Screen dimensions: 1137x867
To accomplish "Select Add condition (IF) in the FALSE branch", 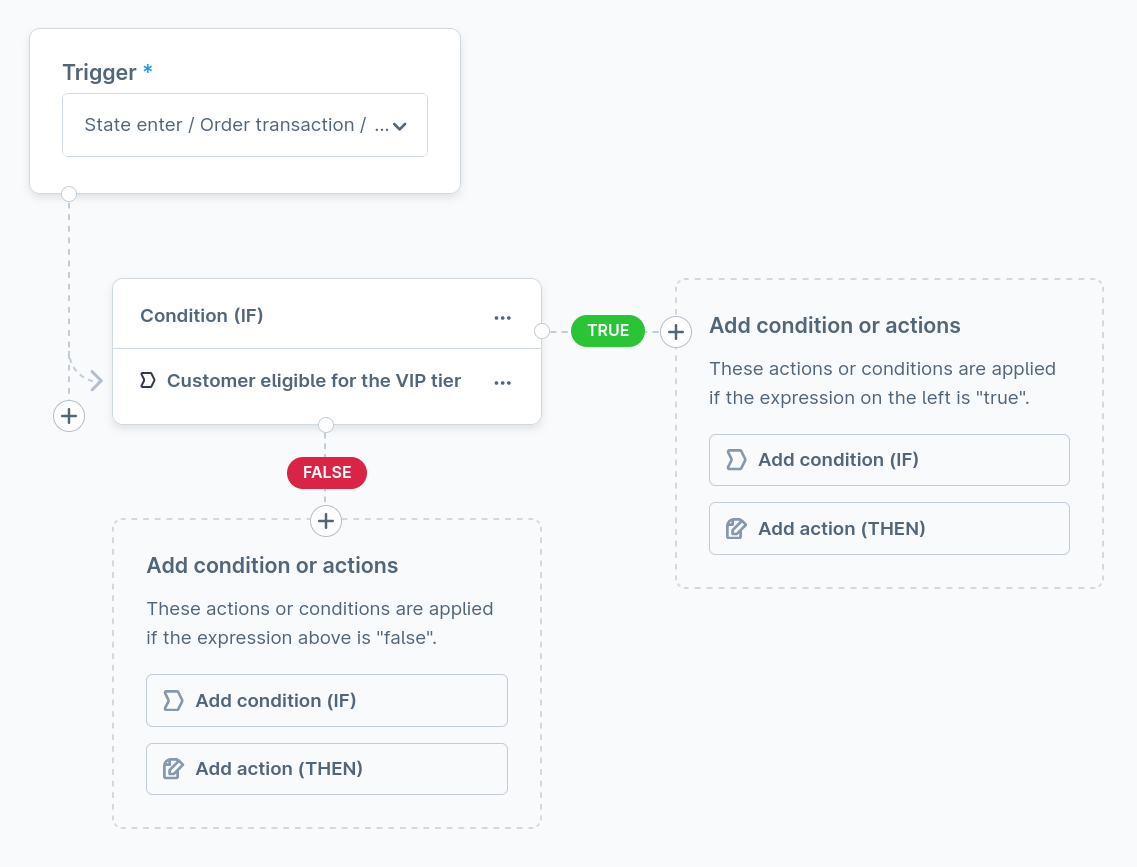I will point(327,700).
